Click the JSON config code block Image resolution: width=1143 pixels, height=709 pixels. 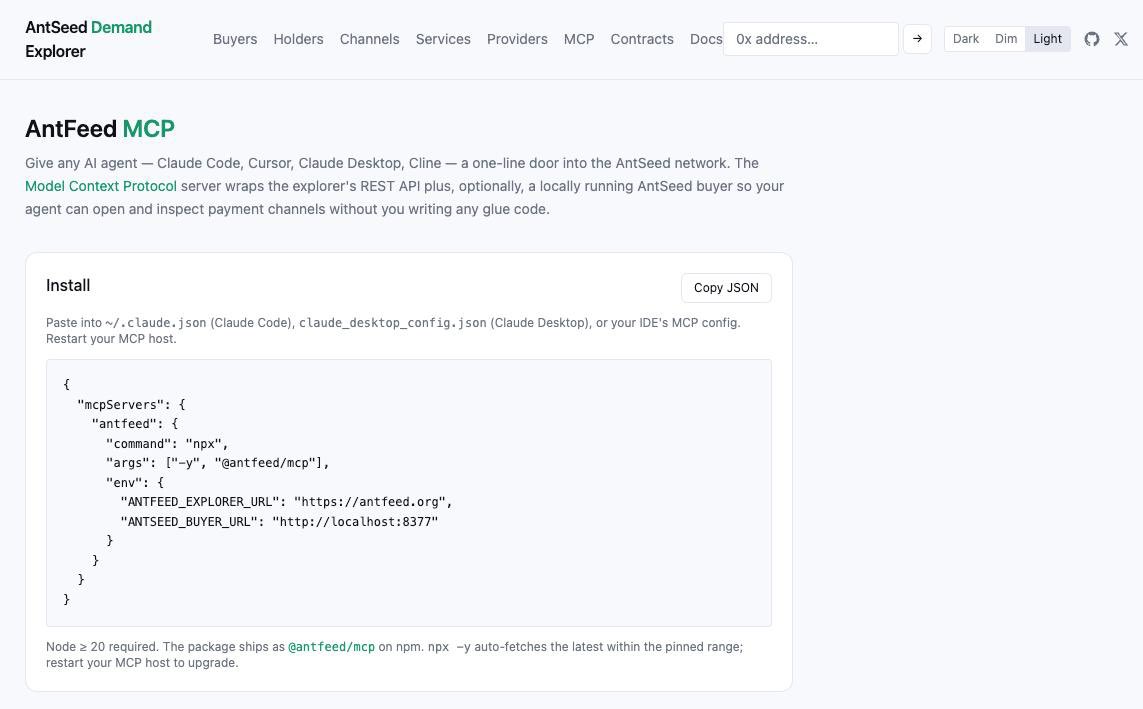point(408,493)
